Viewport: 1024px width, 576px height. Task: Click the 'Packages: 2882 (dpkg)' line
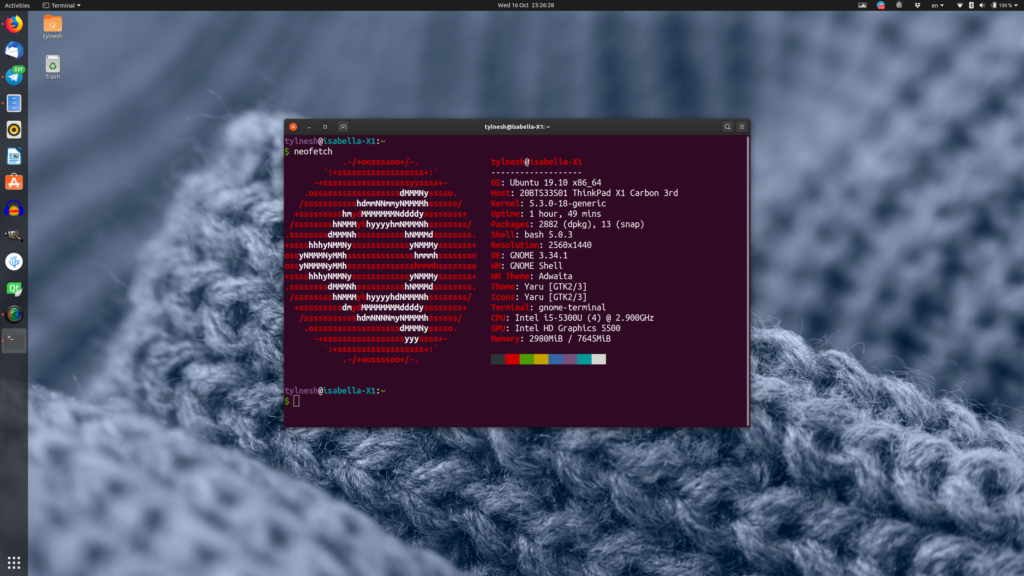(x=568, y=225)
